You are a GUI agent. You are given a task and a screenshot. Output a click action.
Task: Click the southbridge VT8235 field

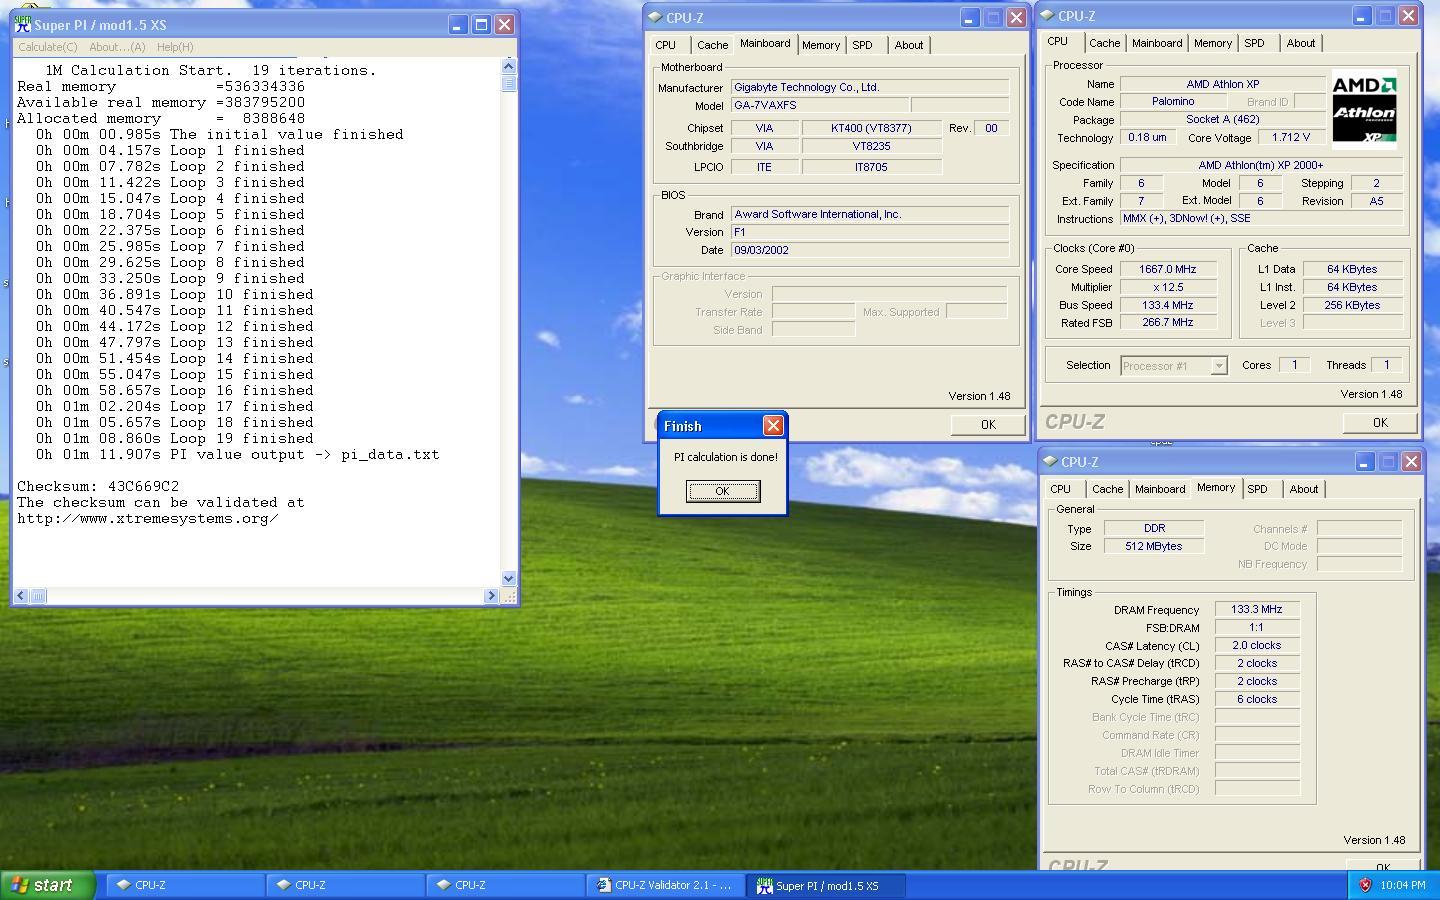point(871,146)
